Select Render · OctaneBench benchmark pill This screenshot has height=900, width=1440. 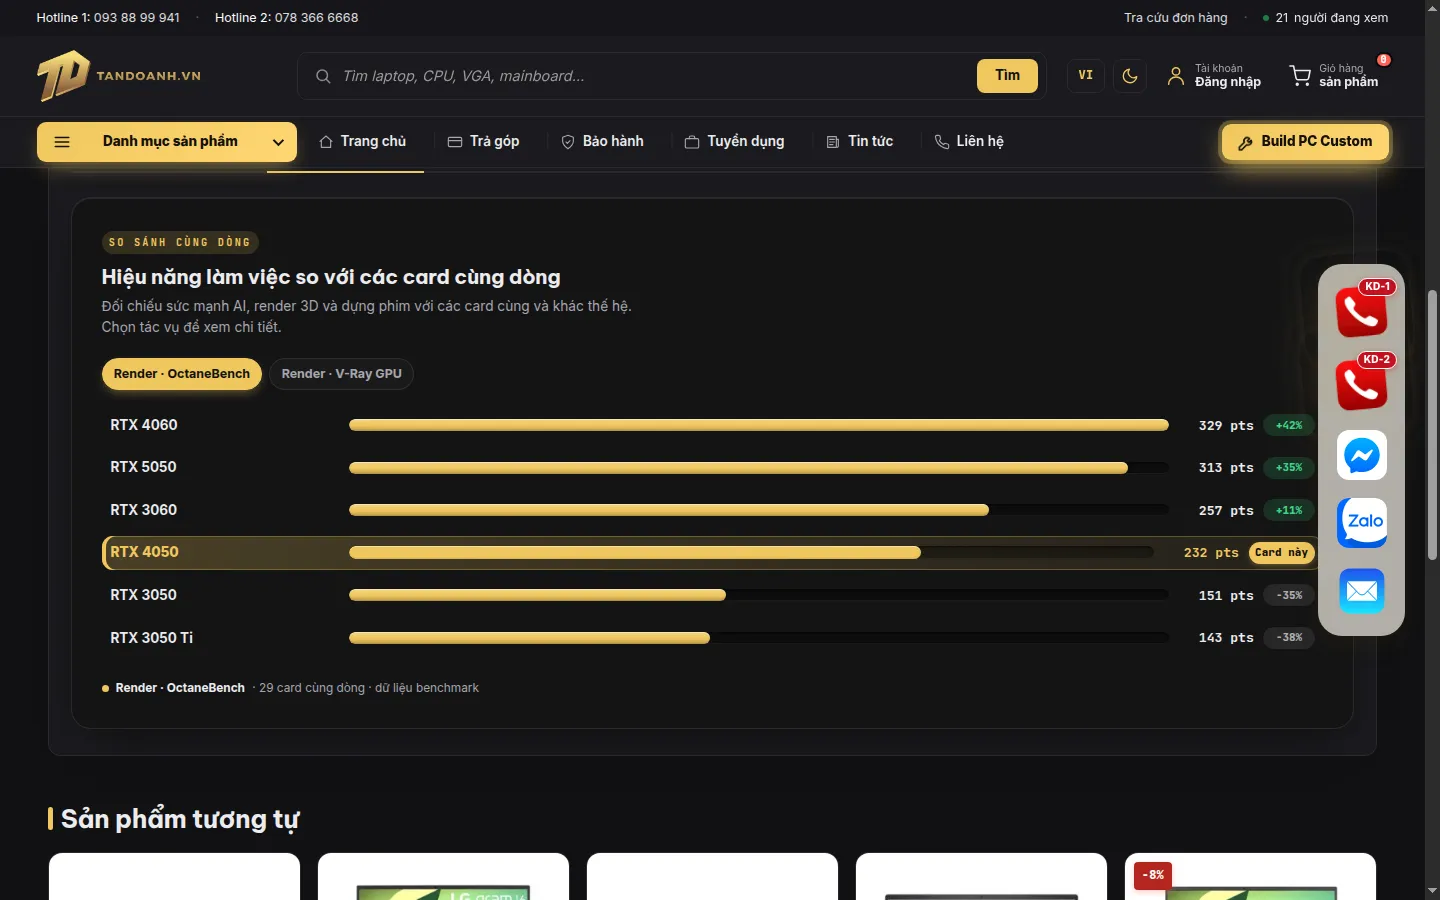coord(182,374)
